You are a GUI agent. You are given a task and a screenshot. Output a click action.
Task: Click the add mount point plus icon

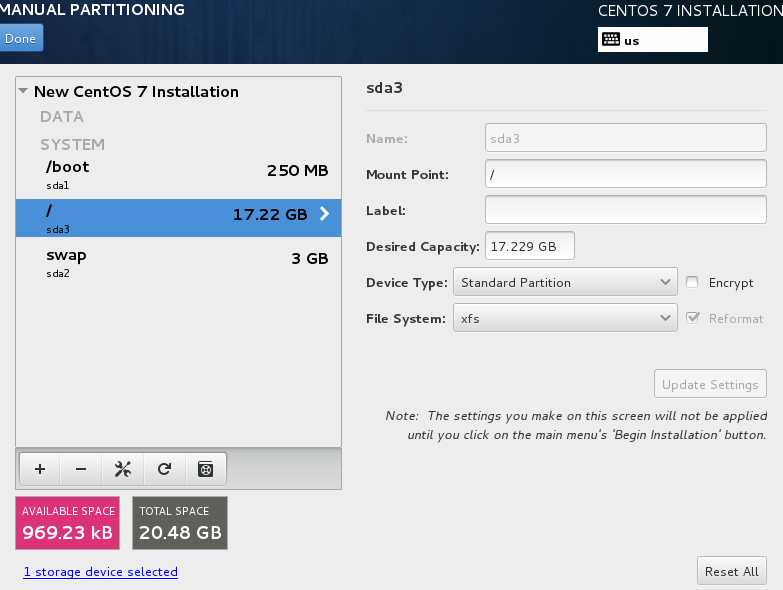40,469
